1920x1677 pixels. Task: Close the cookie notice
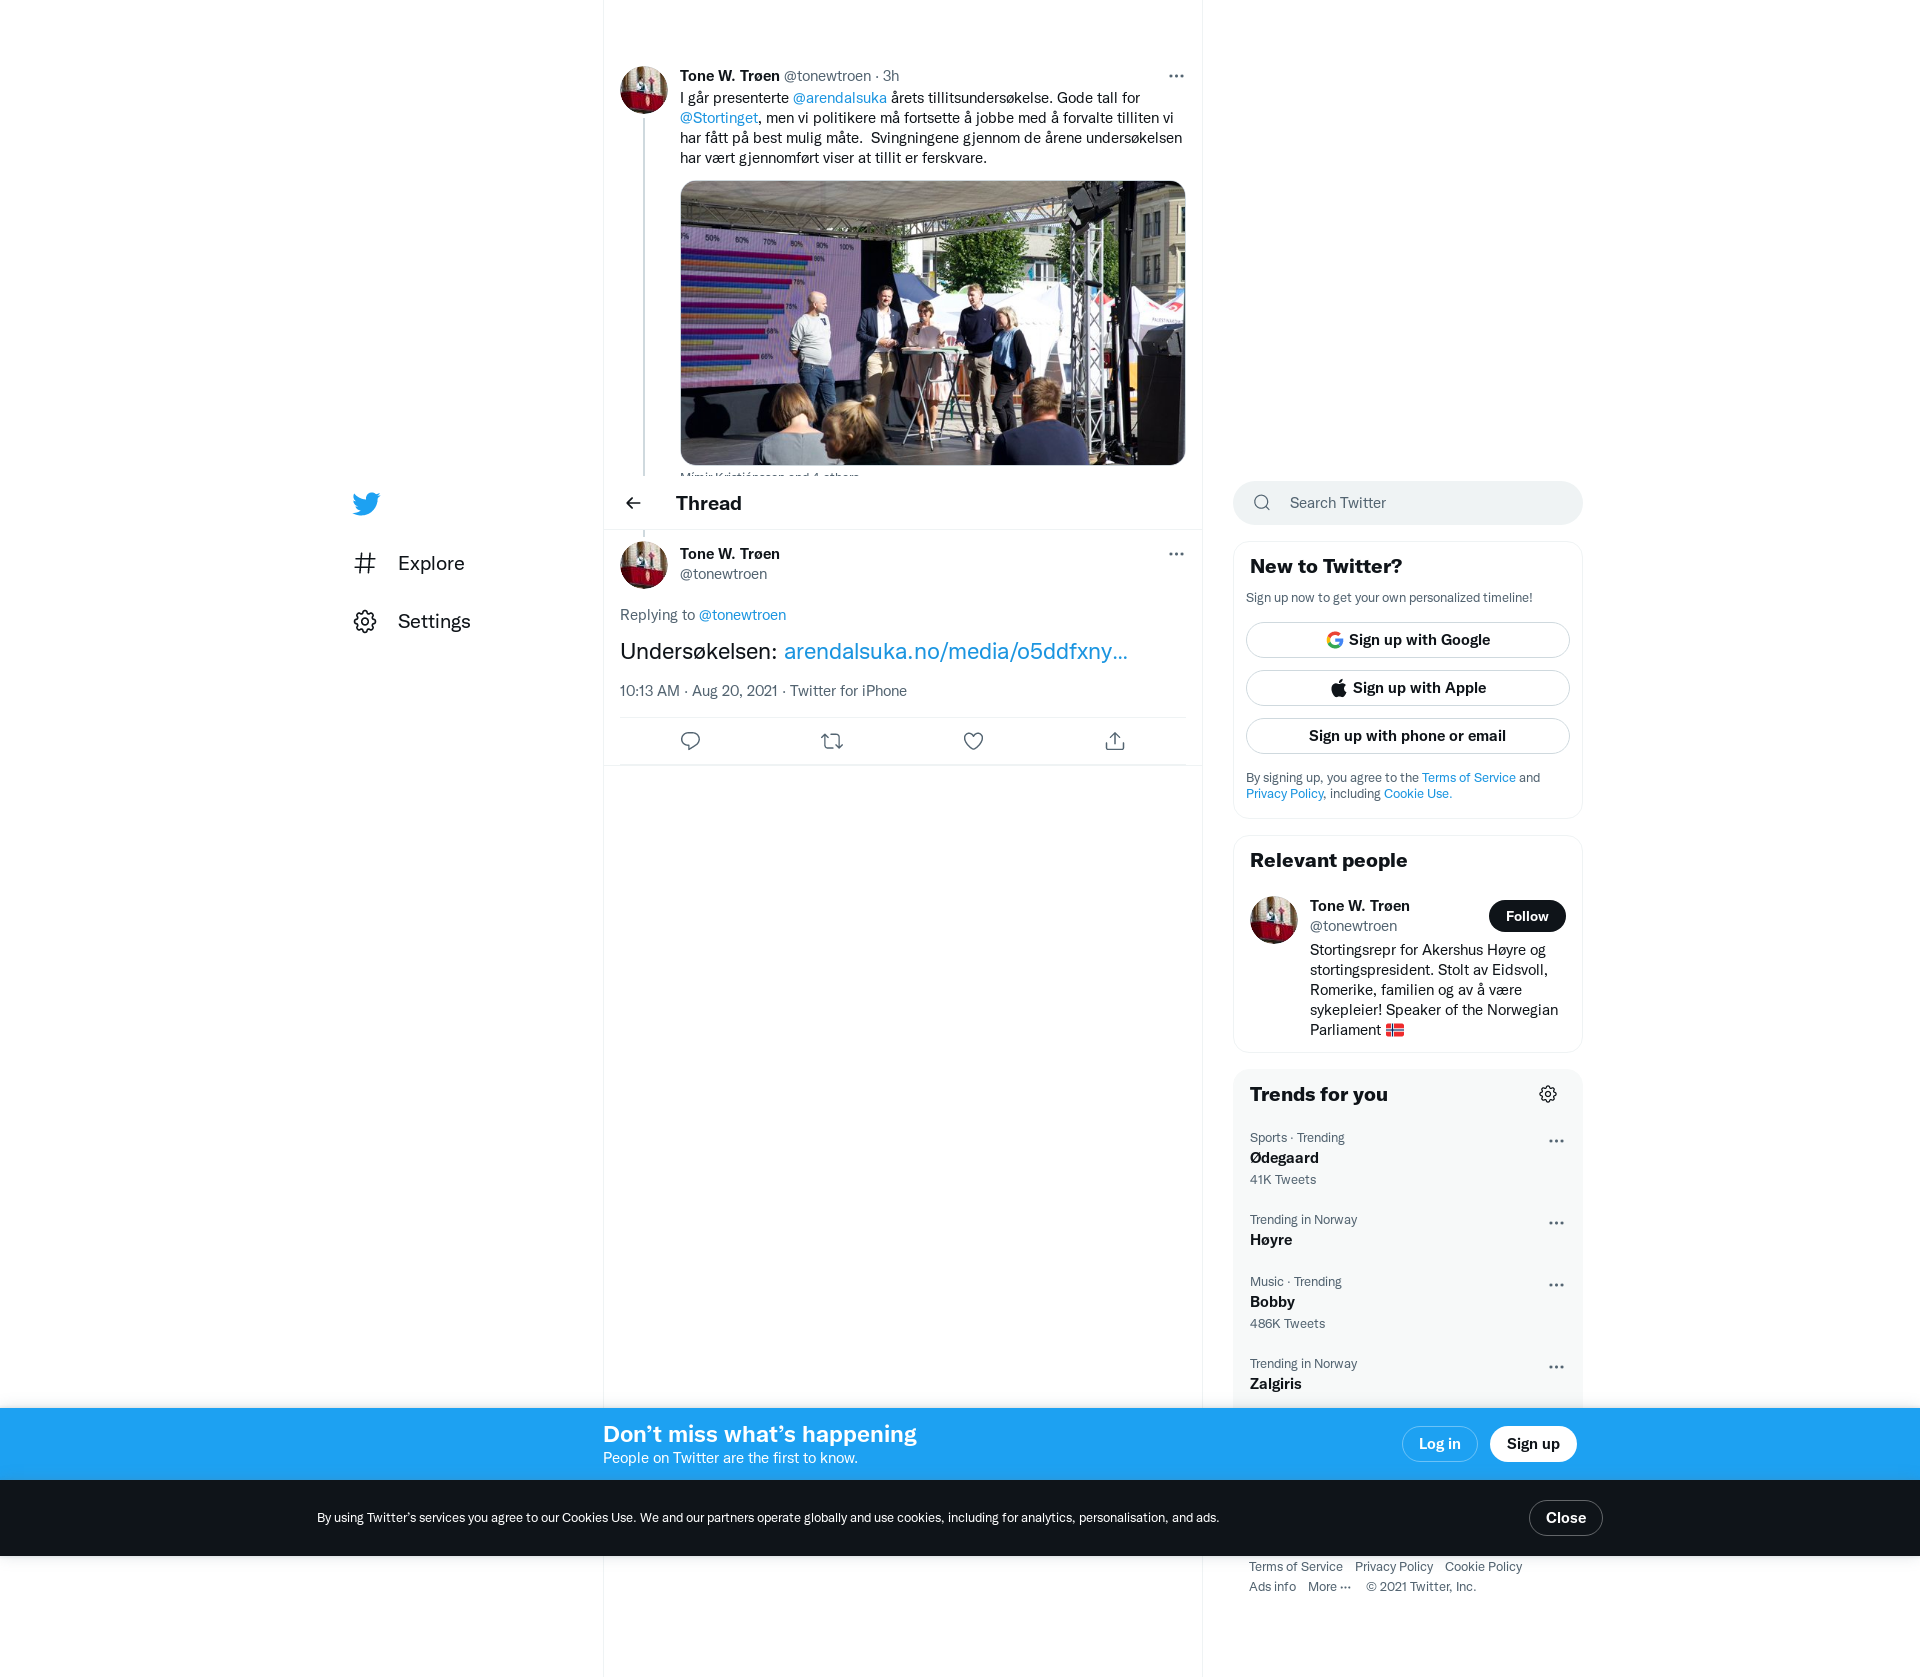pyautogui.click(x=1566, y=1518)
